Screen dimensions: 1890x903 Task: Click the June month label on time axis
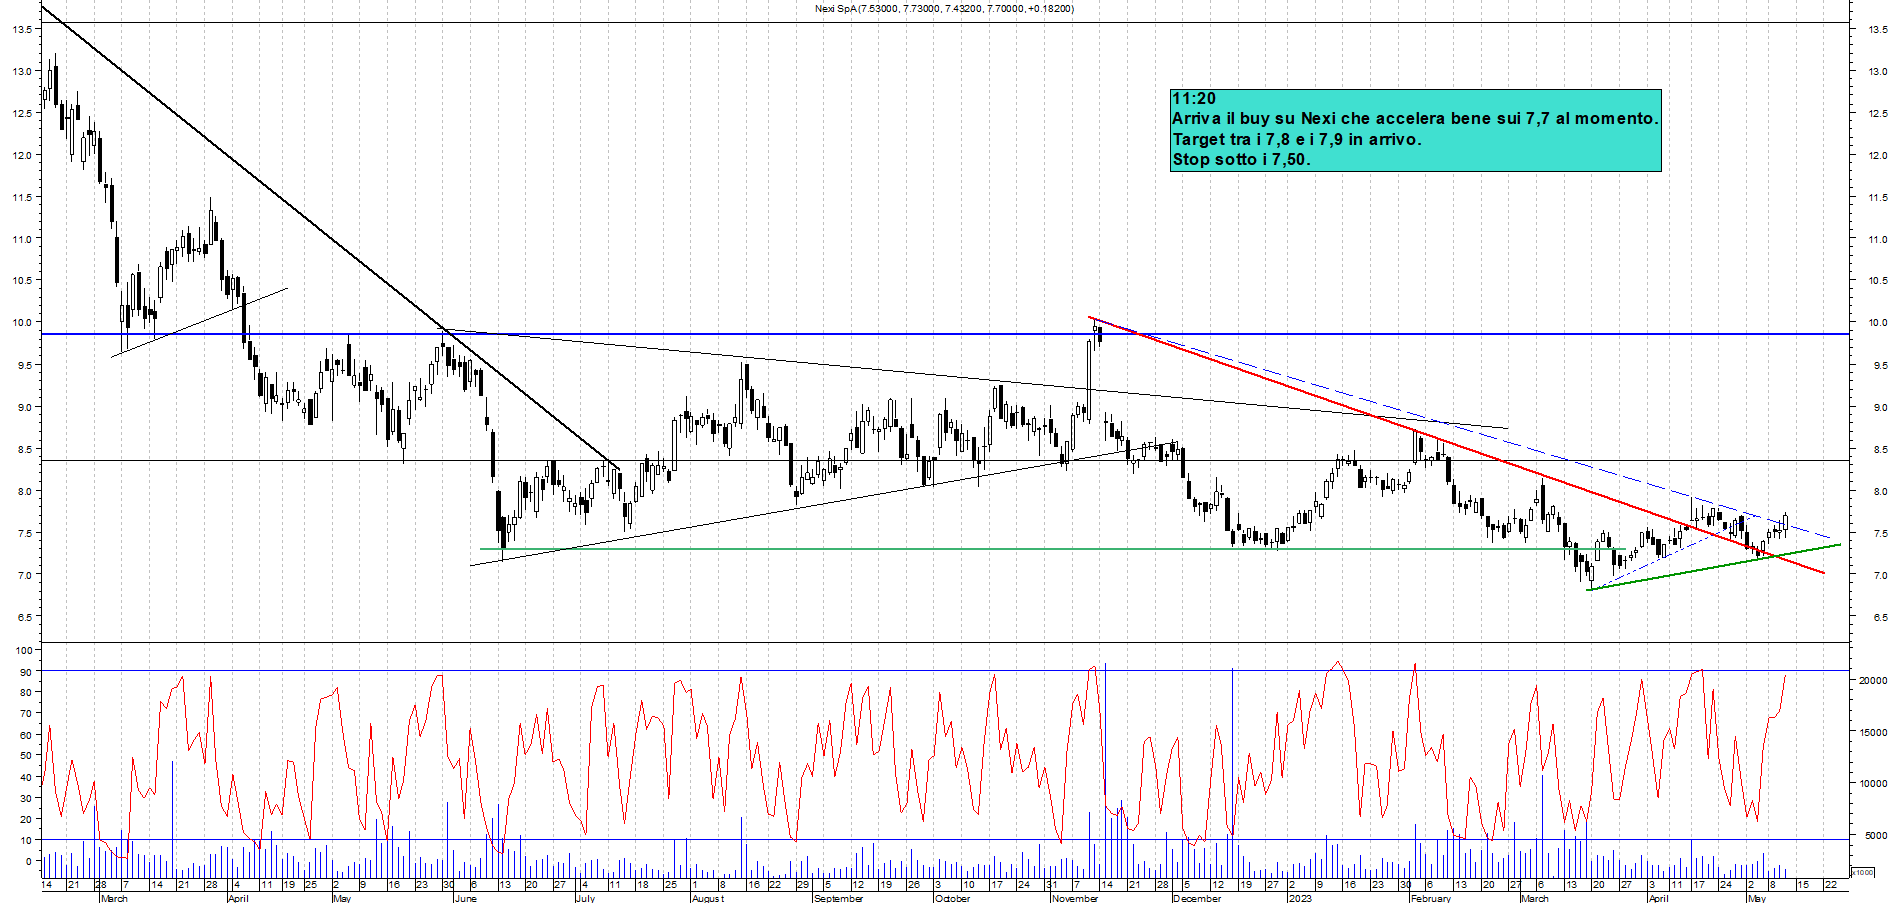point(465,898)
